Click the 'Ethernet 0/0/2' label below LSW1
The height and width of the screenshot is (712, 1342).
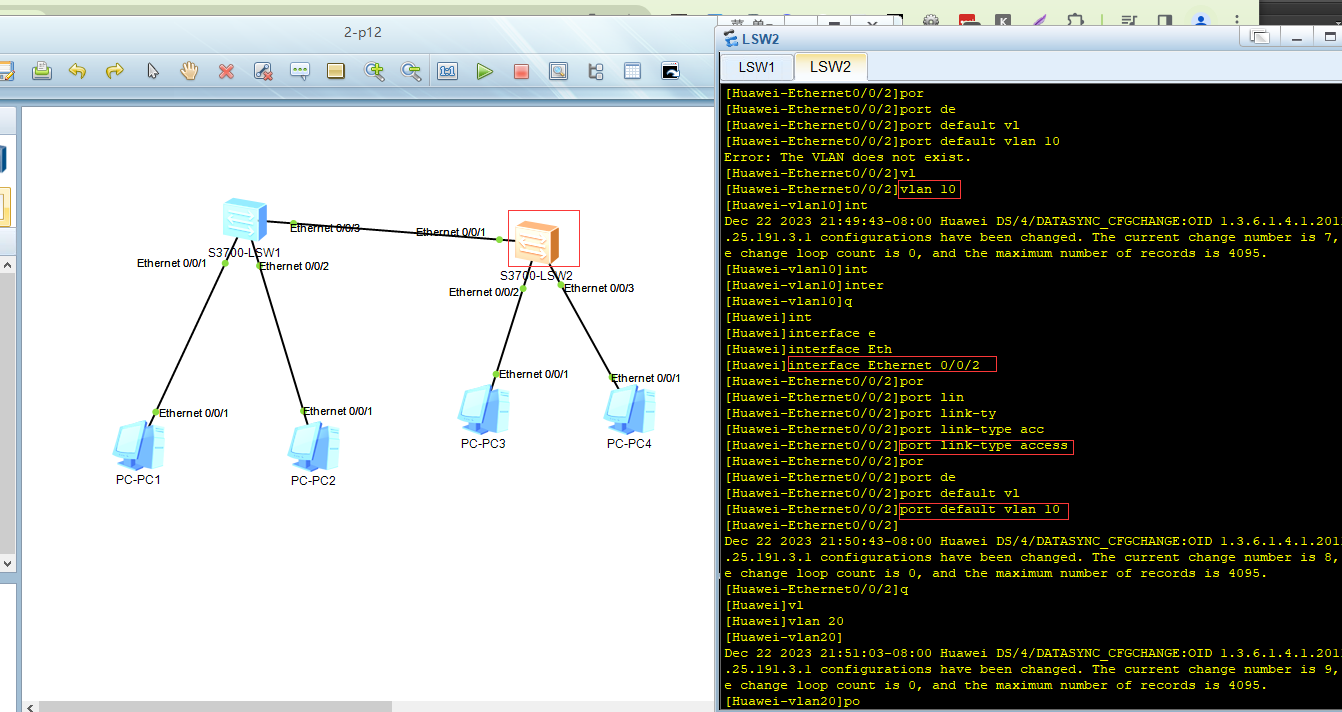295,266
